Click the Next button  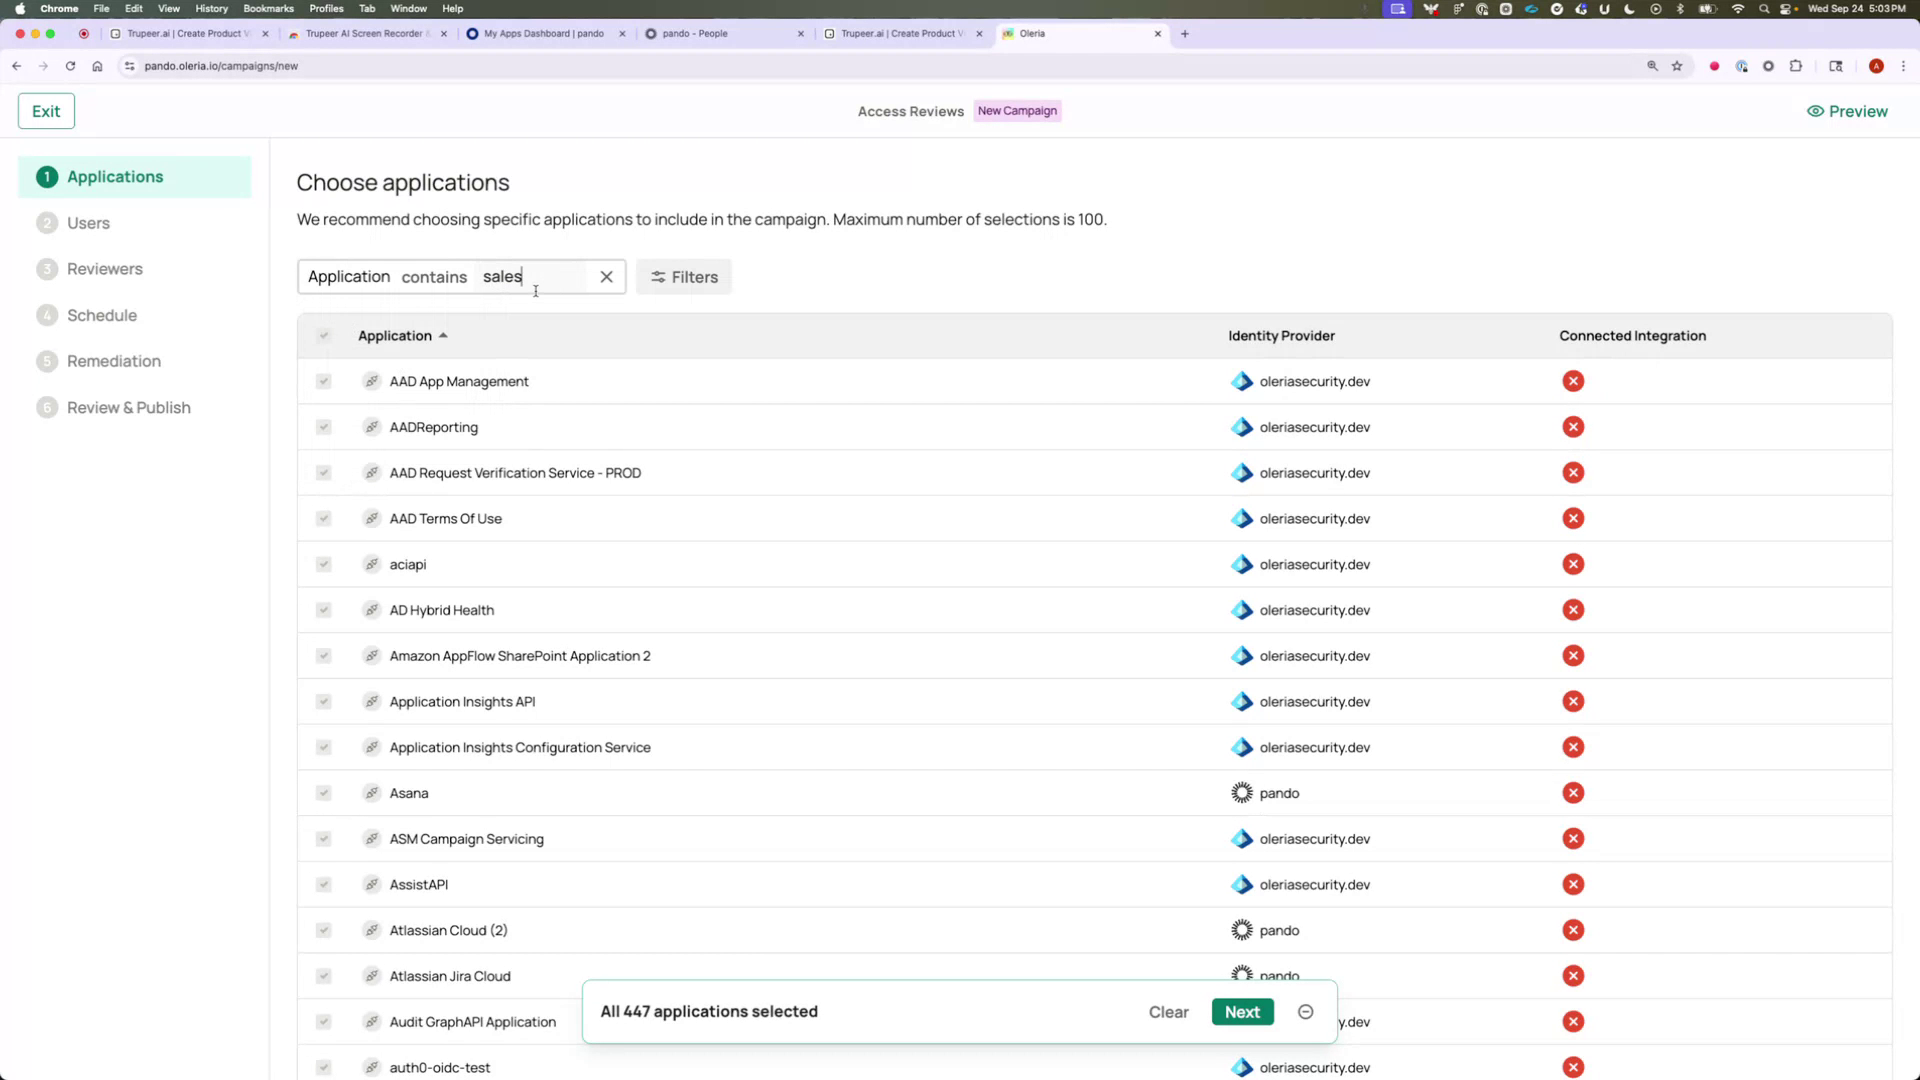click(1242, 1012)
